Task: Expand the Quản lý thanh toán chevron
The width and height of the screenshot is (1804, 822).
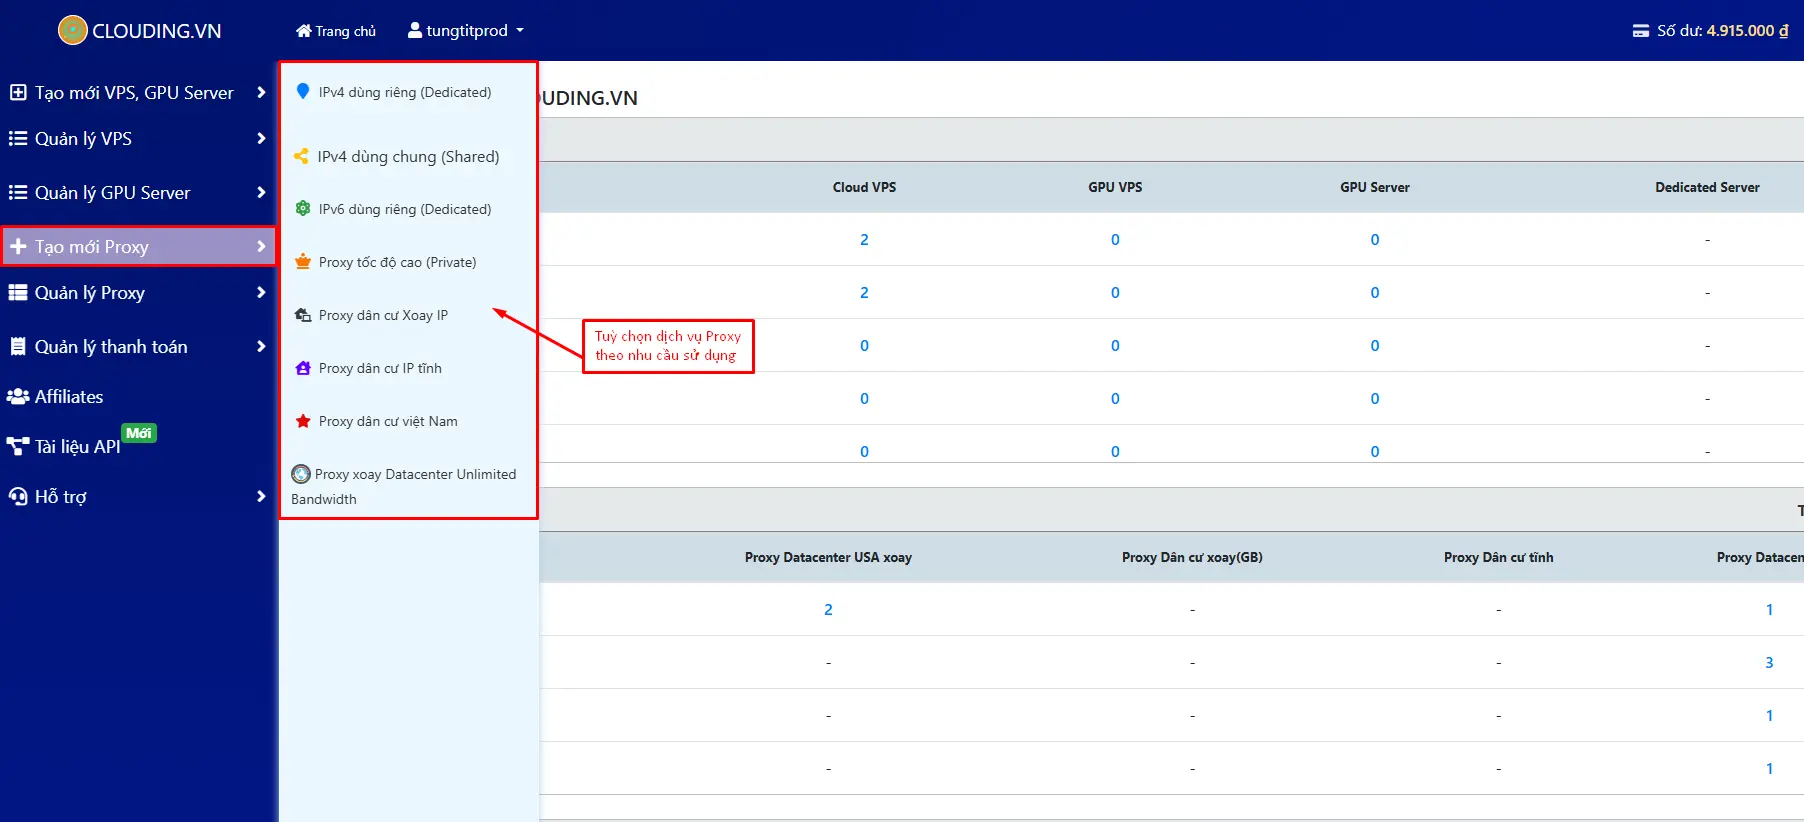Action: coord(261,346)
